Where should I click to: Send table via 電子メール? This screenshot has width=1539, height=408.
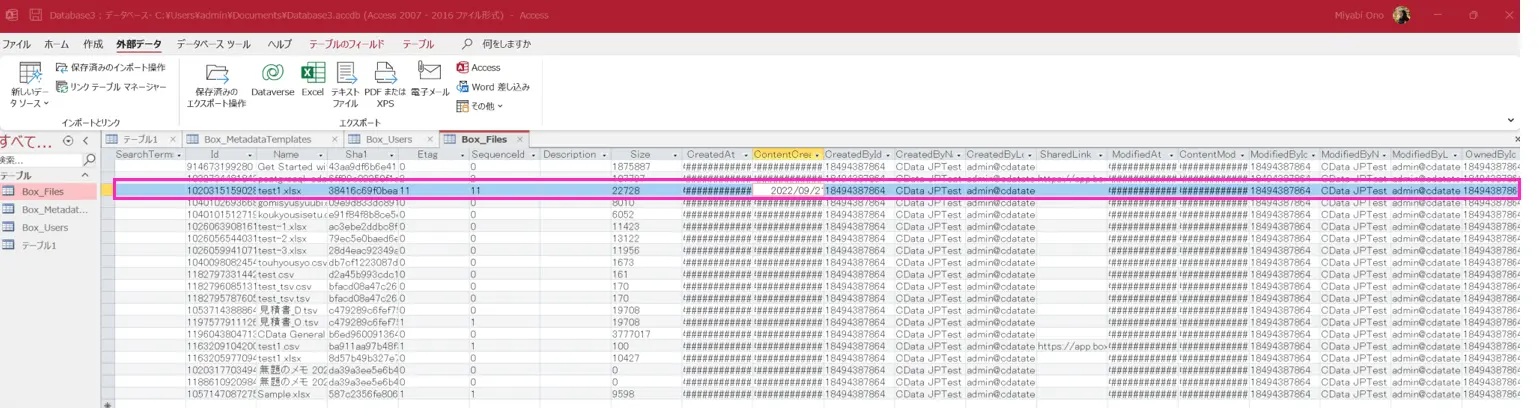430,79
